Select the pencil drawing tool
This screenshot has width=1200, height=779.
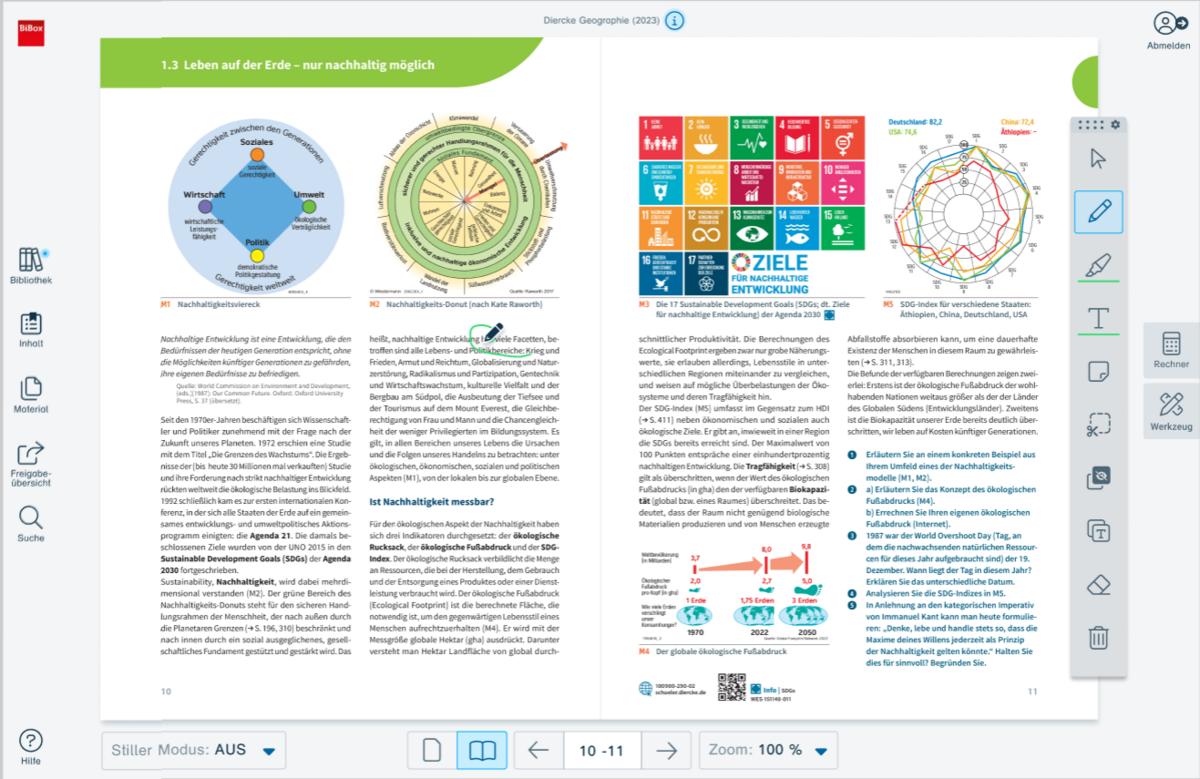[x=1098, y=212]
